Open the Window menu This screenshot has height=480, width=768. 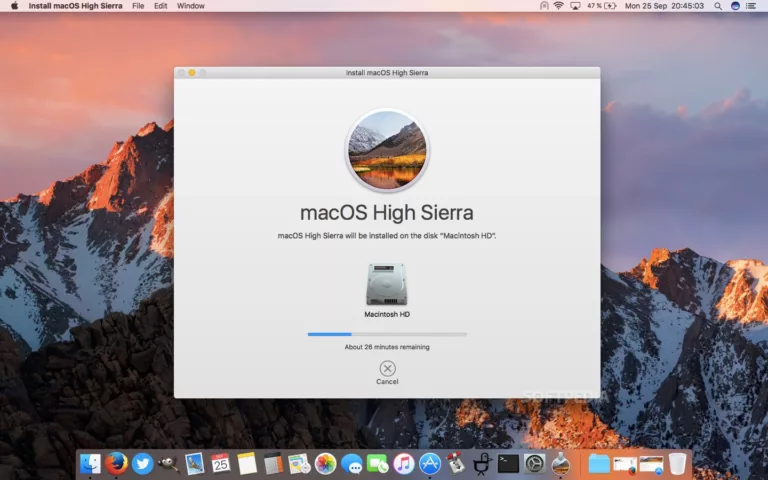coord(191,6)
